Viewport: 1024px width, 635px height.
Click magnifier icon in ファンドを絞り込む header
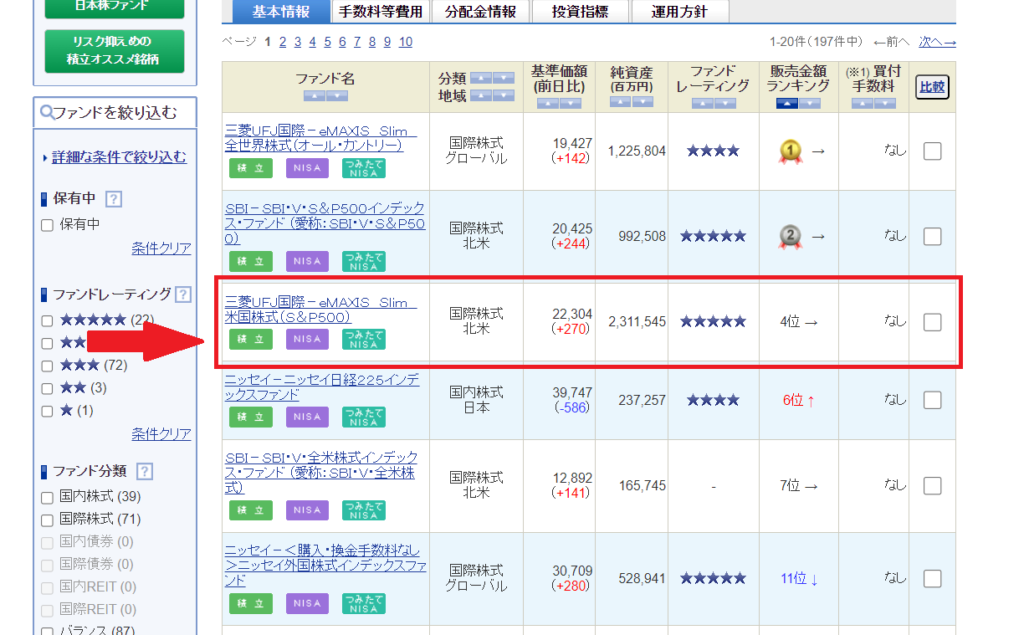point(46,112)
